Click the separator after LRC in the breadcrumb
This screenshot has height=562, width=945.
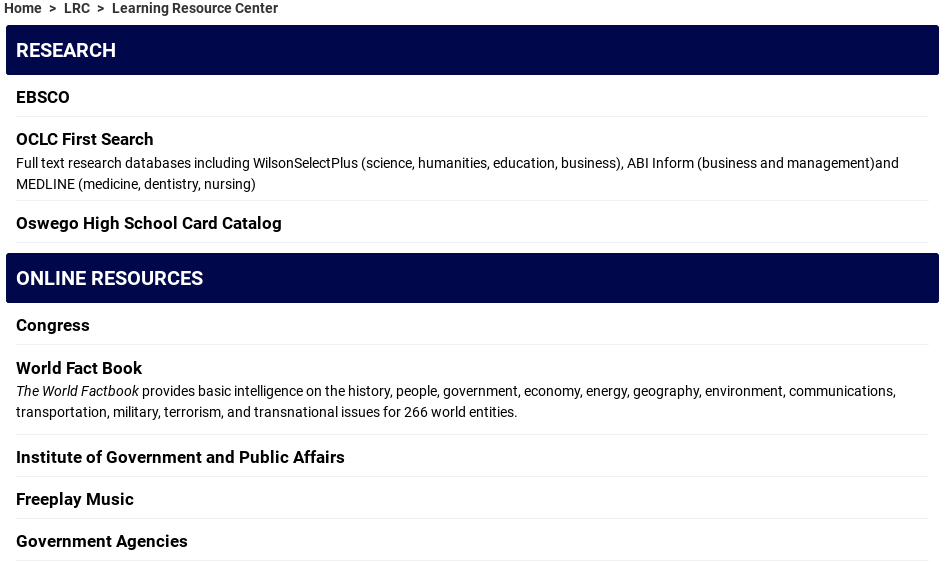click(x=101, y=9)
